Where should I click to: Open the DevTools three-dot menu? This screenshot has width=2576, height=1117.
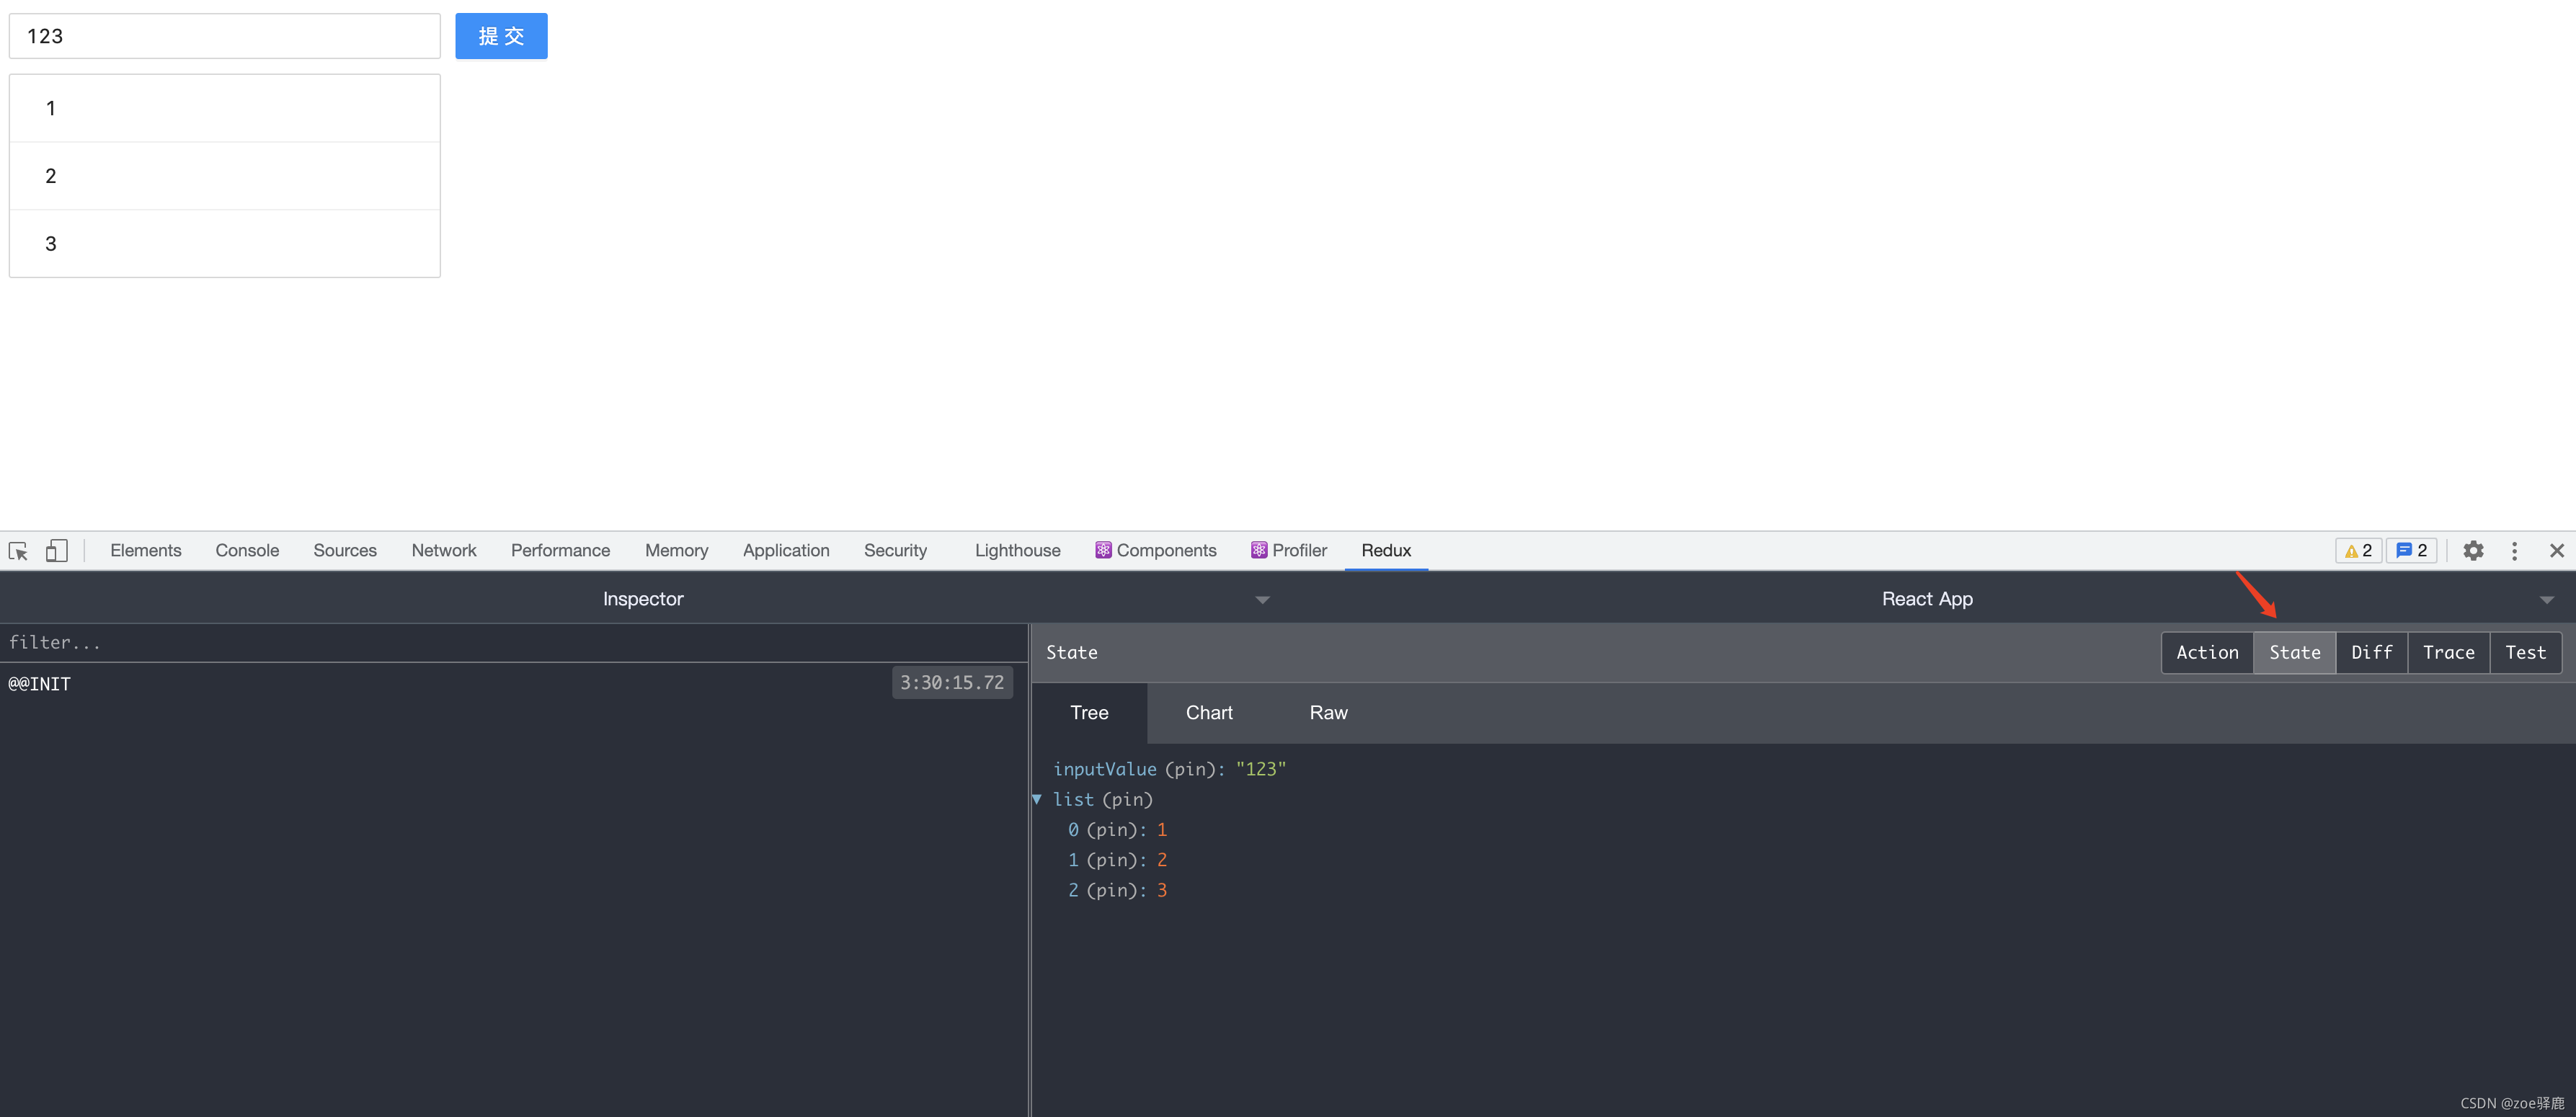click(x=2514, y=551)
